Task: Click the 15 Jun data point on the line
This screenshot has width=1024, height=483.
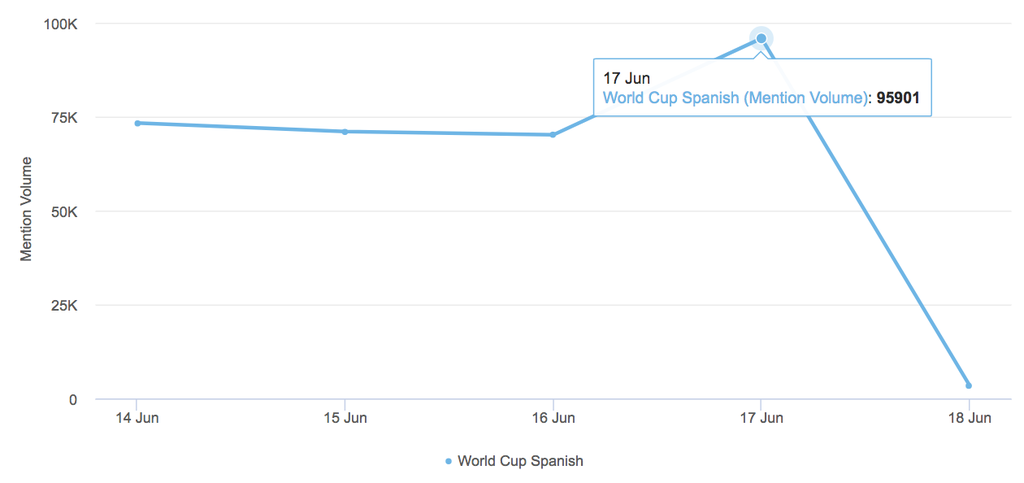Action: pyautogui.click(x=345, y=131)
